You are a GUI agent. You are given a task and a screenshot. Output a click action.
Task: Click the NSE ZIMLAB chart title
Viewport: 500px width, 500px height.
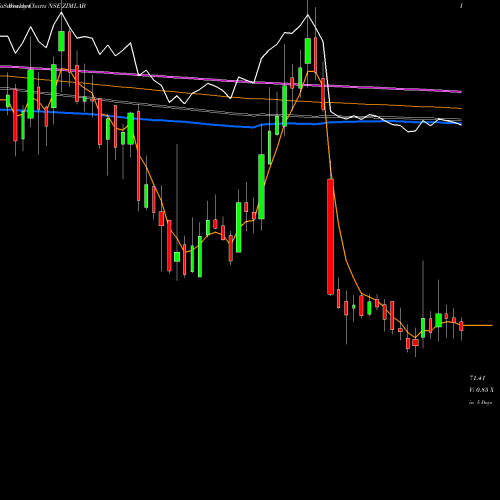(67, 6)
